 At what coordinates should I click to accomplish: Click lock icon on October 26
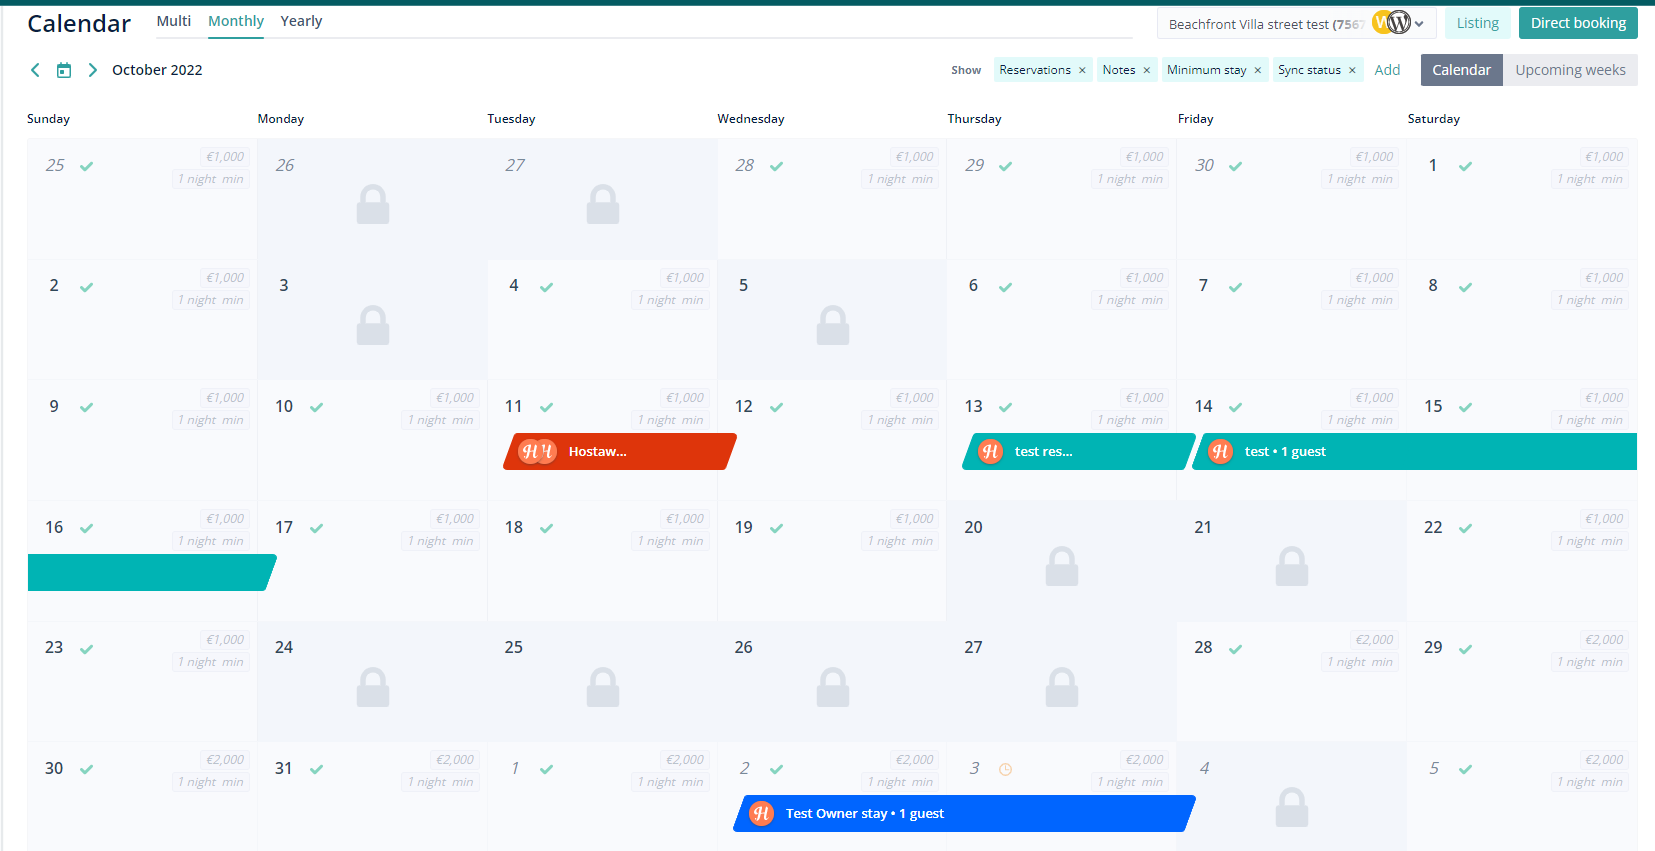coord(832,688)
